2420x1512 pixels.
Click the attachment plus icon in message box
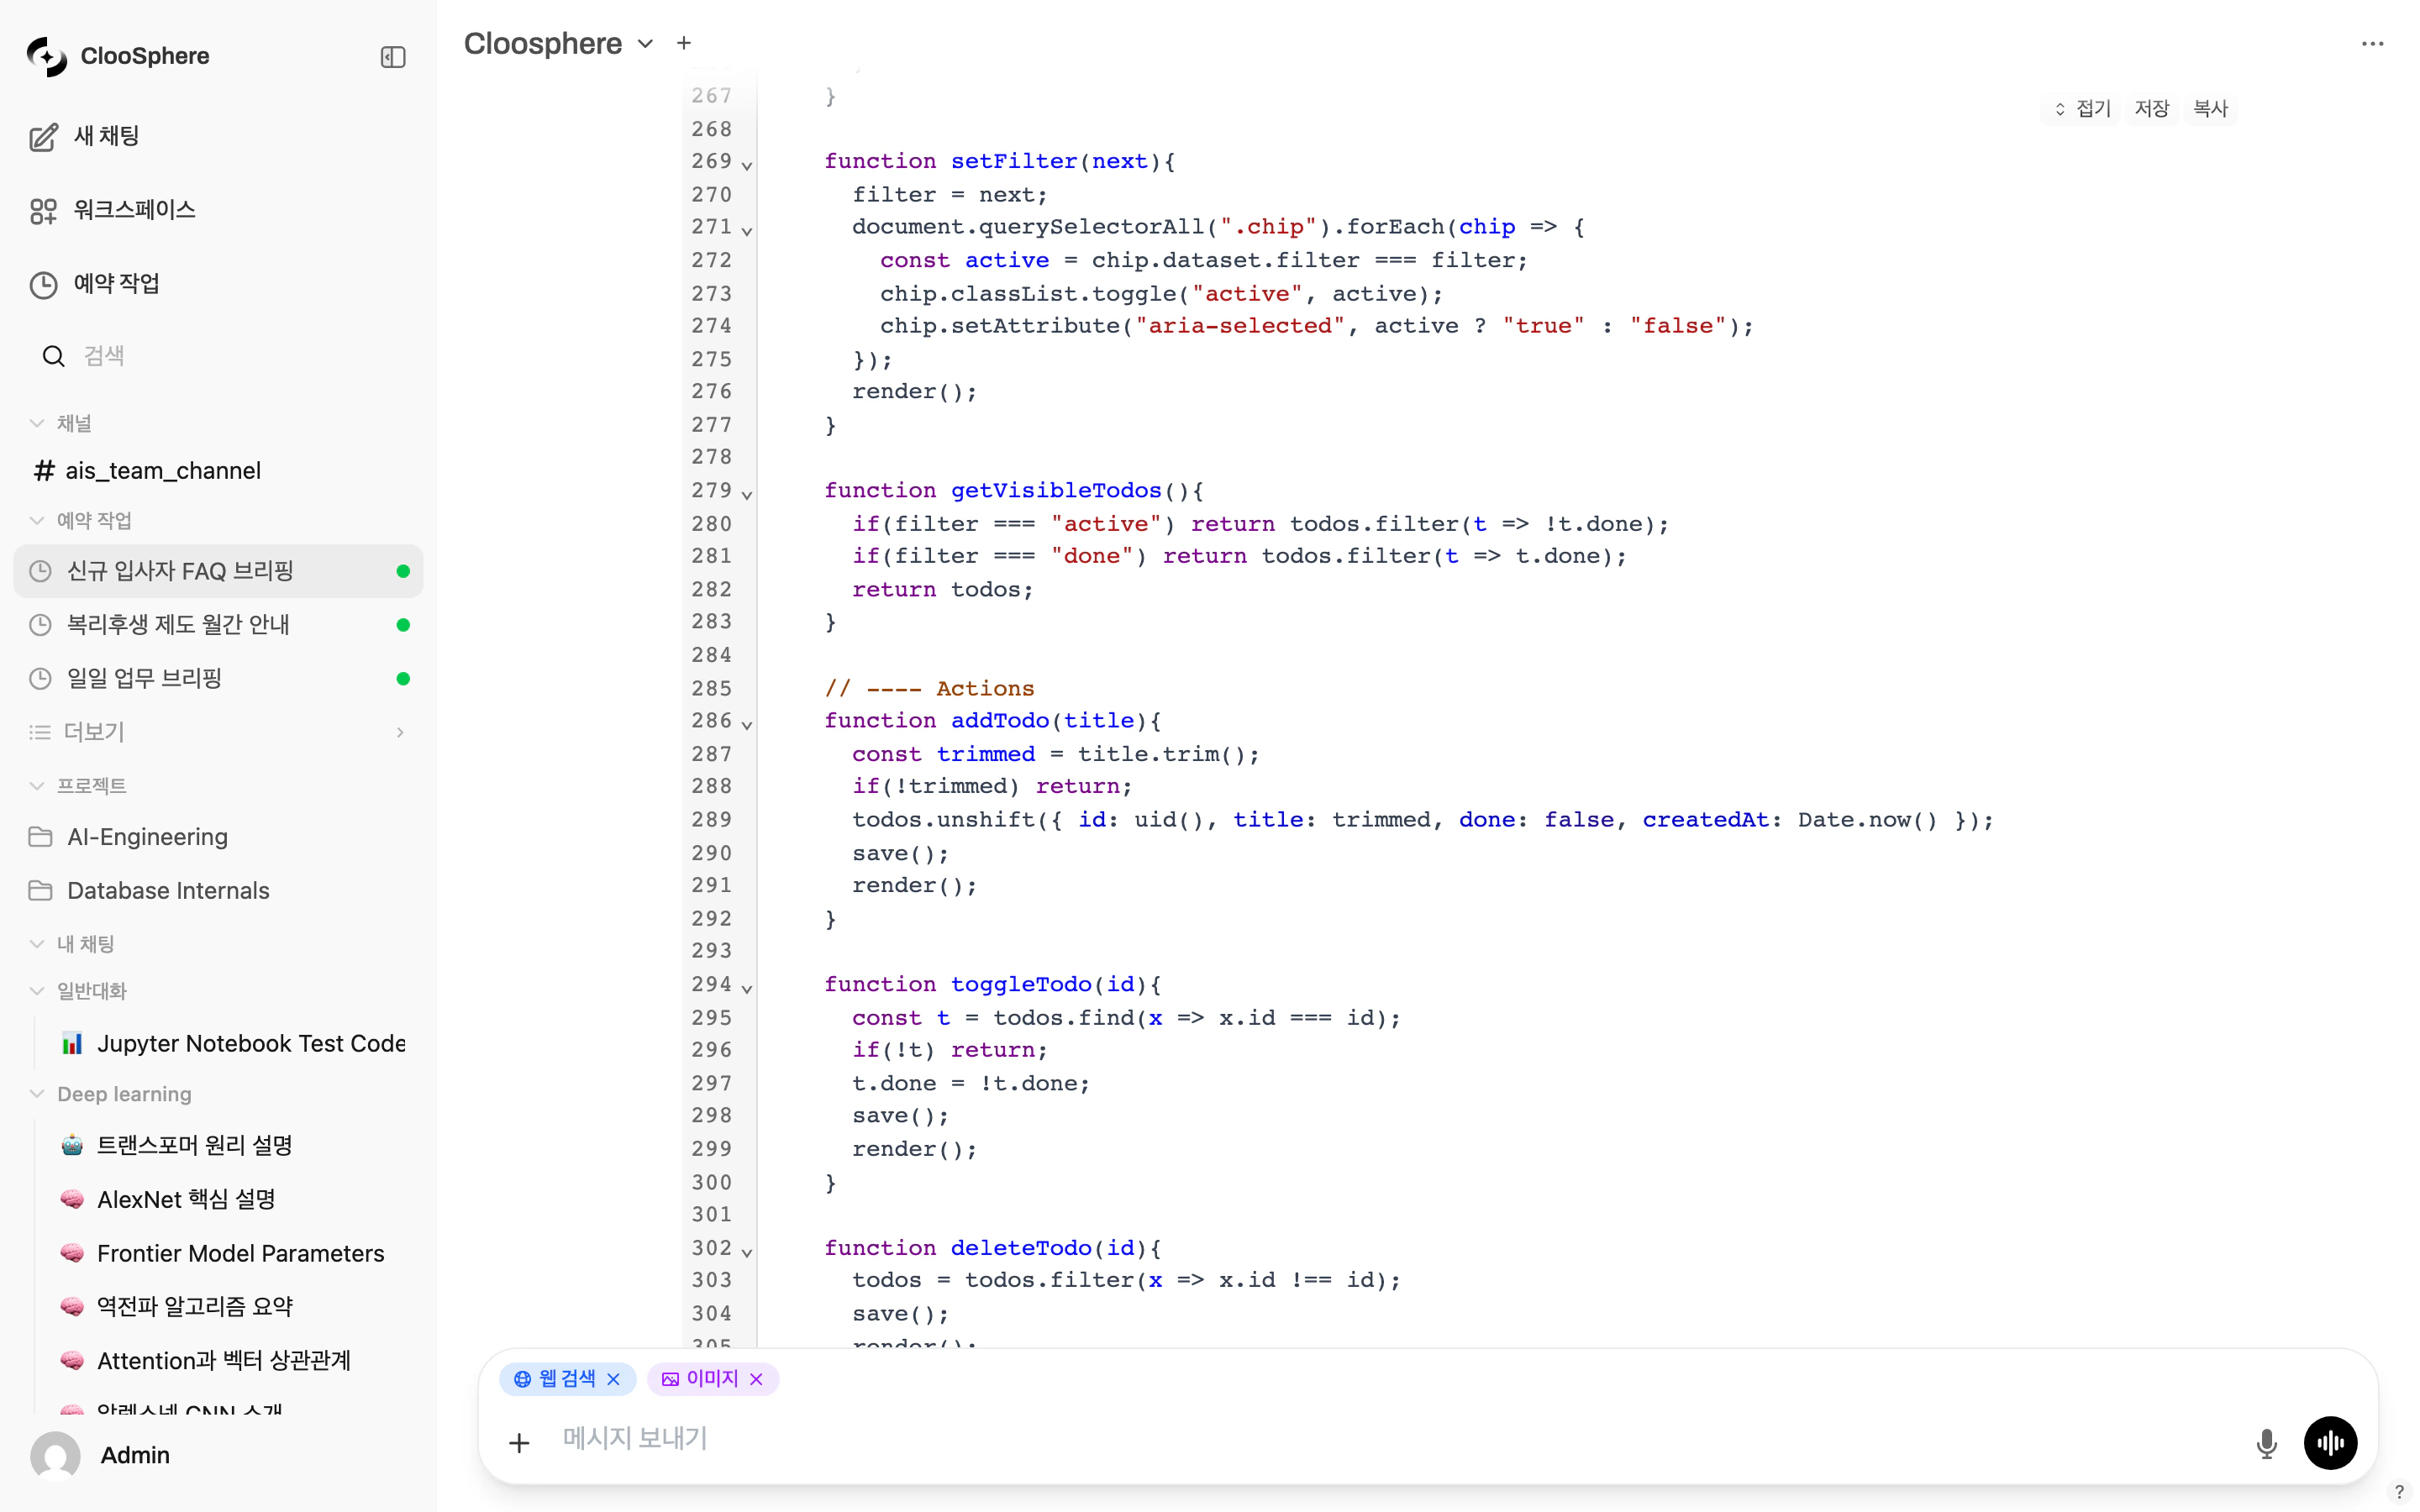pyautogui.click(x=519, y=1443)
